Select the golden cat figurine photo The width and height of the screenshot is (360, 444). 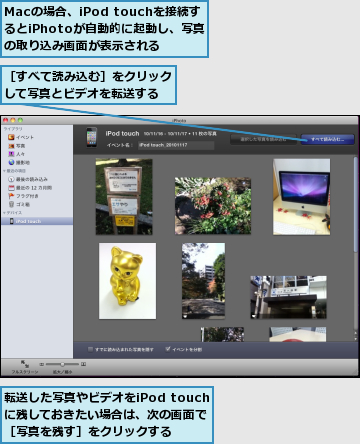pyautogui.click(x=127, y=281)
